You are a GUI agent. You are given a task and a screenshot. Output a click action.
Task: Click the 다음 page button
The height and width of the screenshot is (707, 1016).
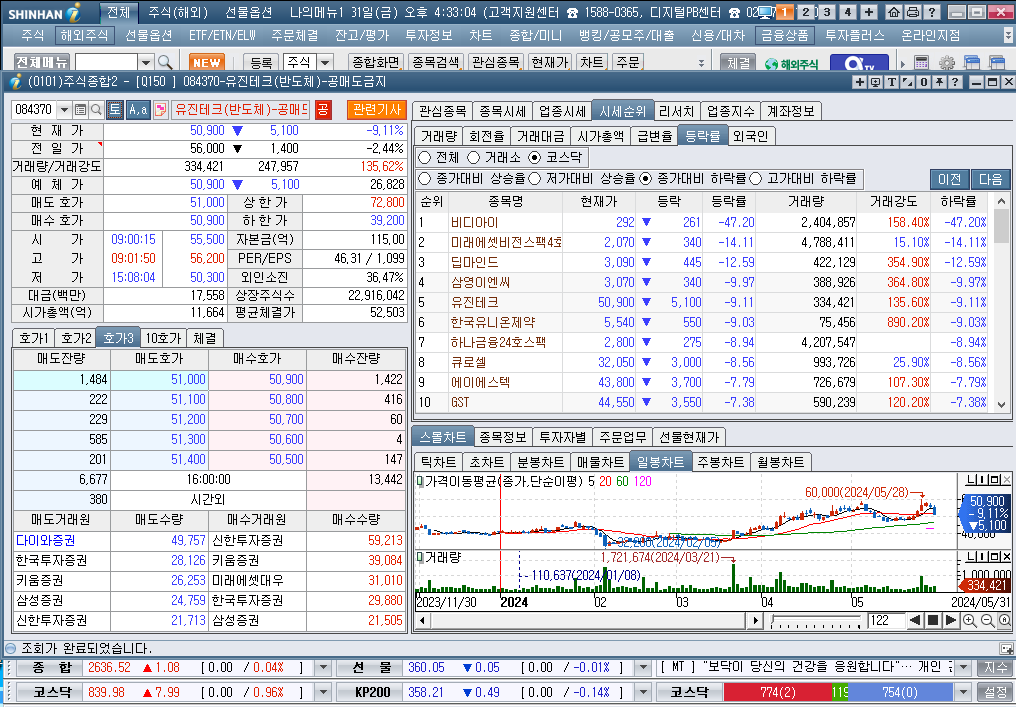pos(990,179)
